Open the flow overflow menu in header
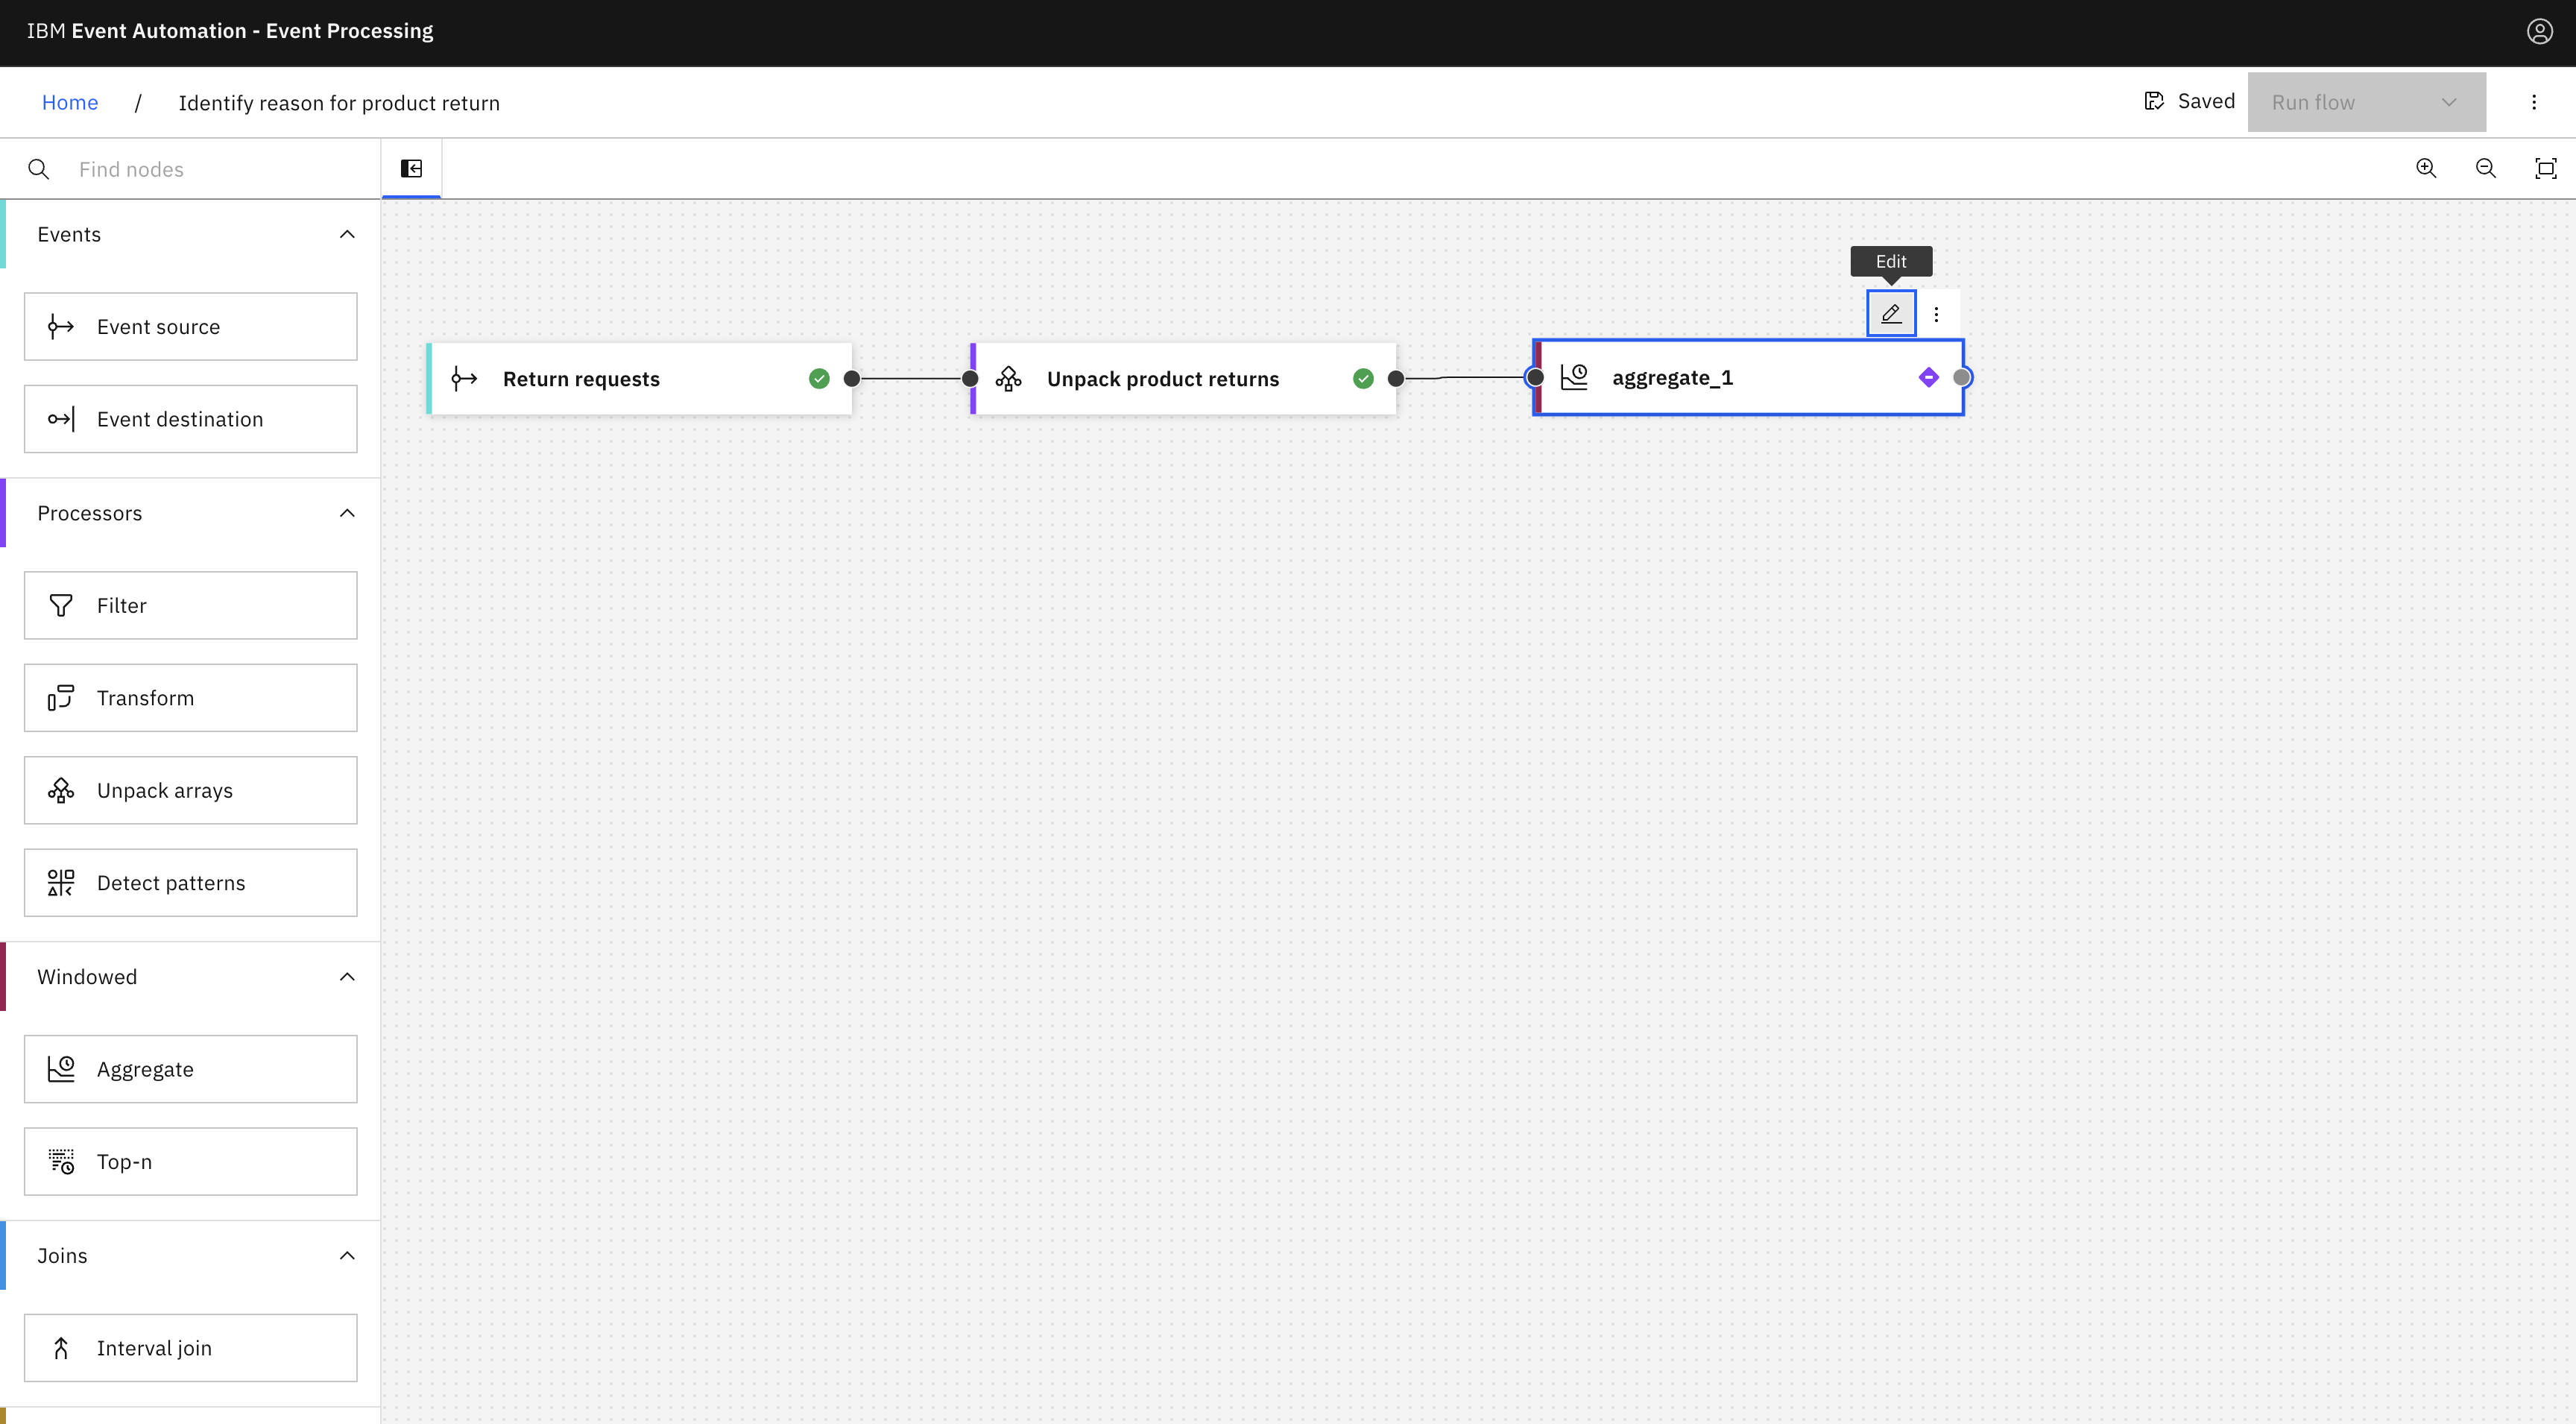2576x1424 pixels. point(2534,102)
